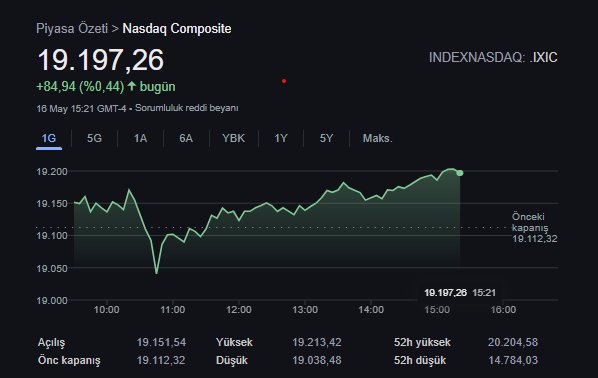The height and width of the screenshot is (378, 598).
Task: Click the Yüksek value 19.213,42
Action: click(x=317, y=342)
